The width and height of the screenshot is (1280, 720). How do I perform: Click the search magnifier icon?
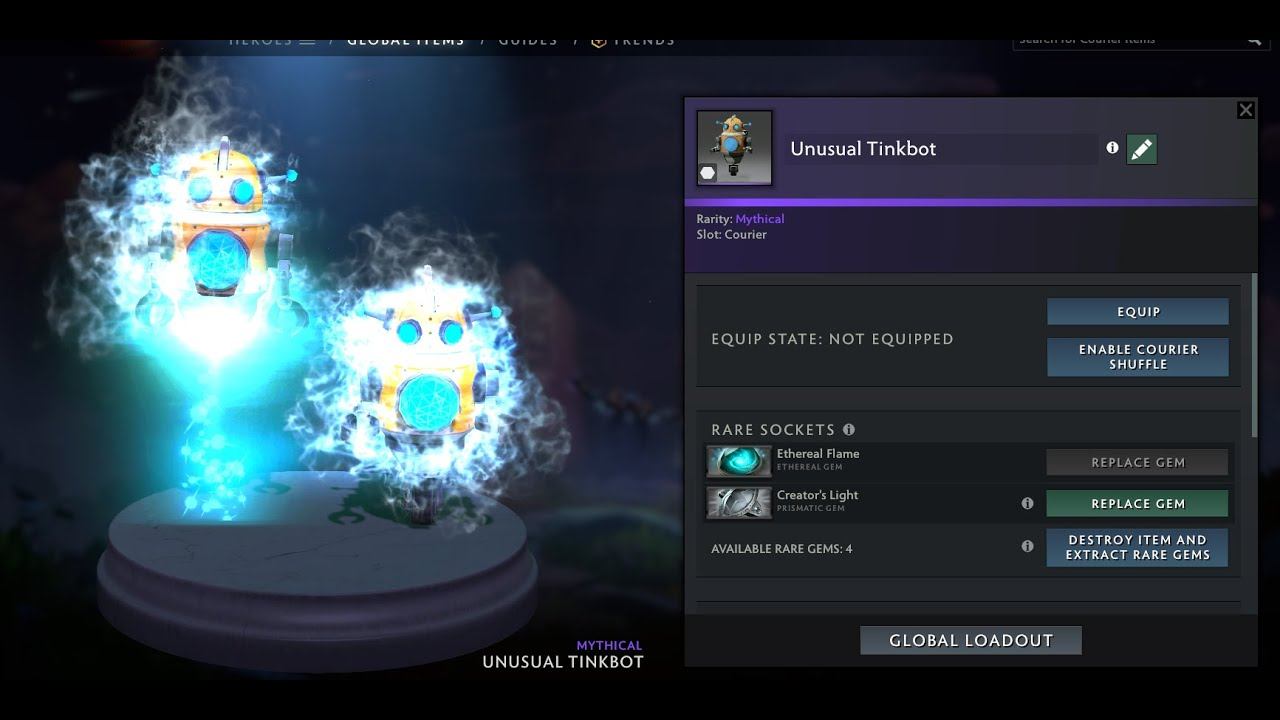click(1254, 41)
